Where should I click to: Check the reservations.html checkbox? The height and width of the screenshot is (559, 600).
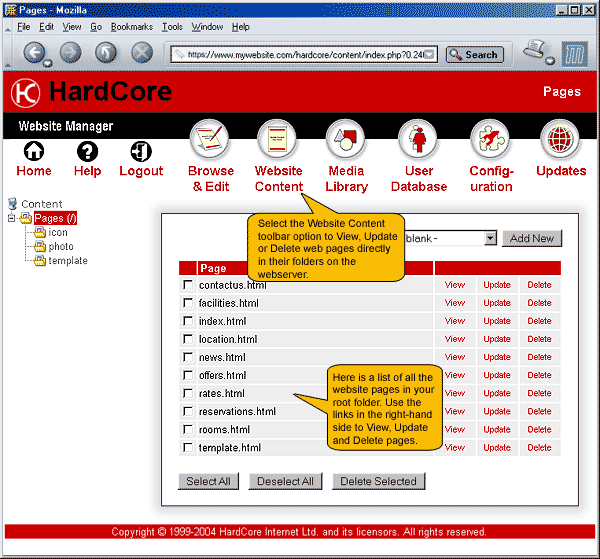pos(188,411)
